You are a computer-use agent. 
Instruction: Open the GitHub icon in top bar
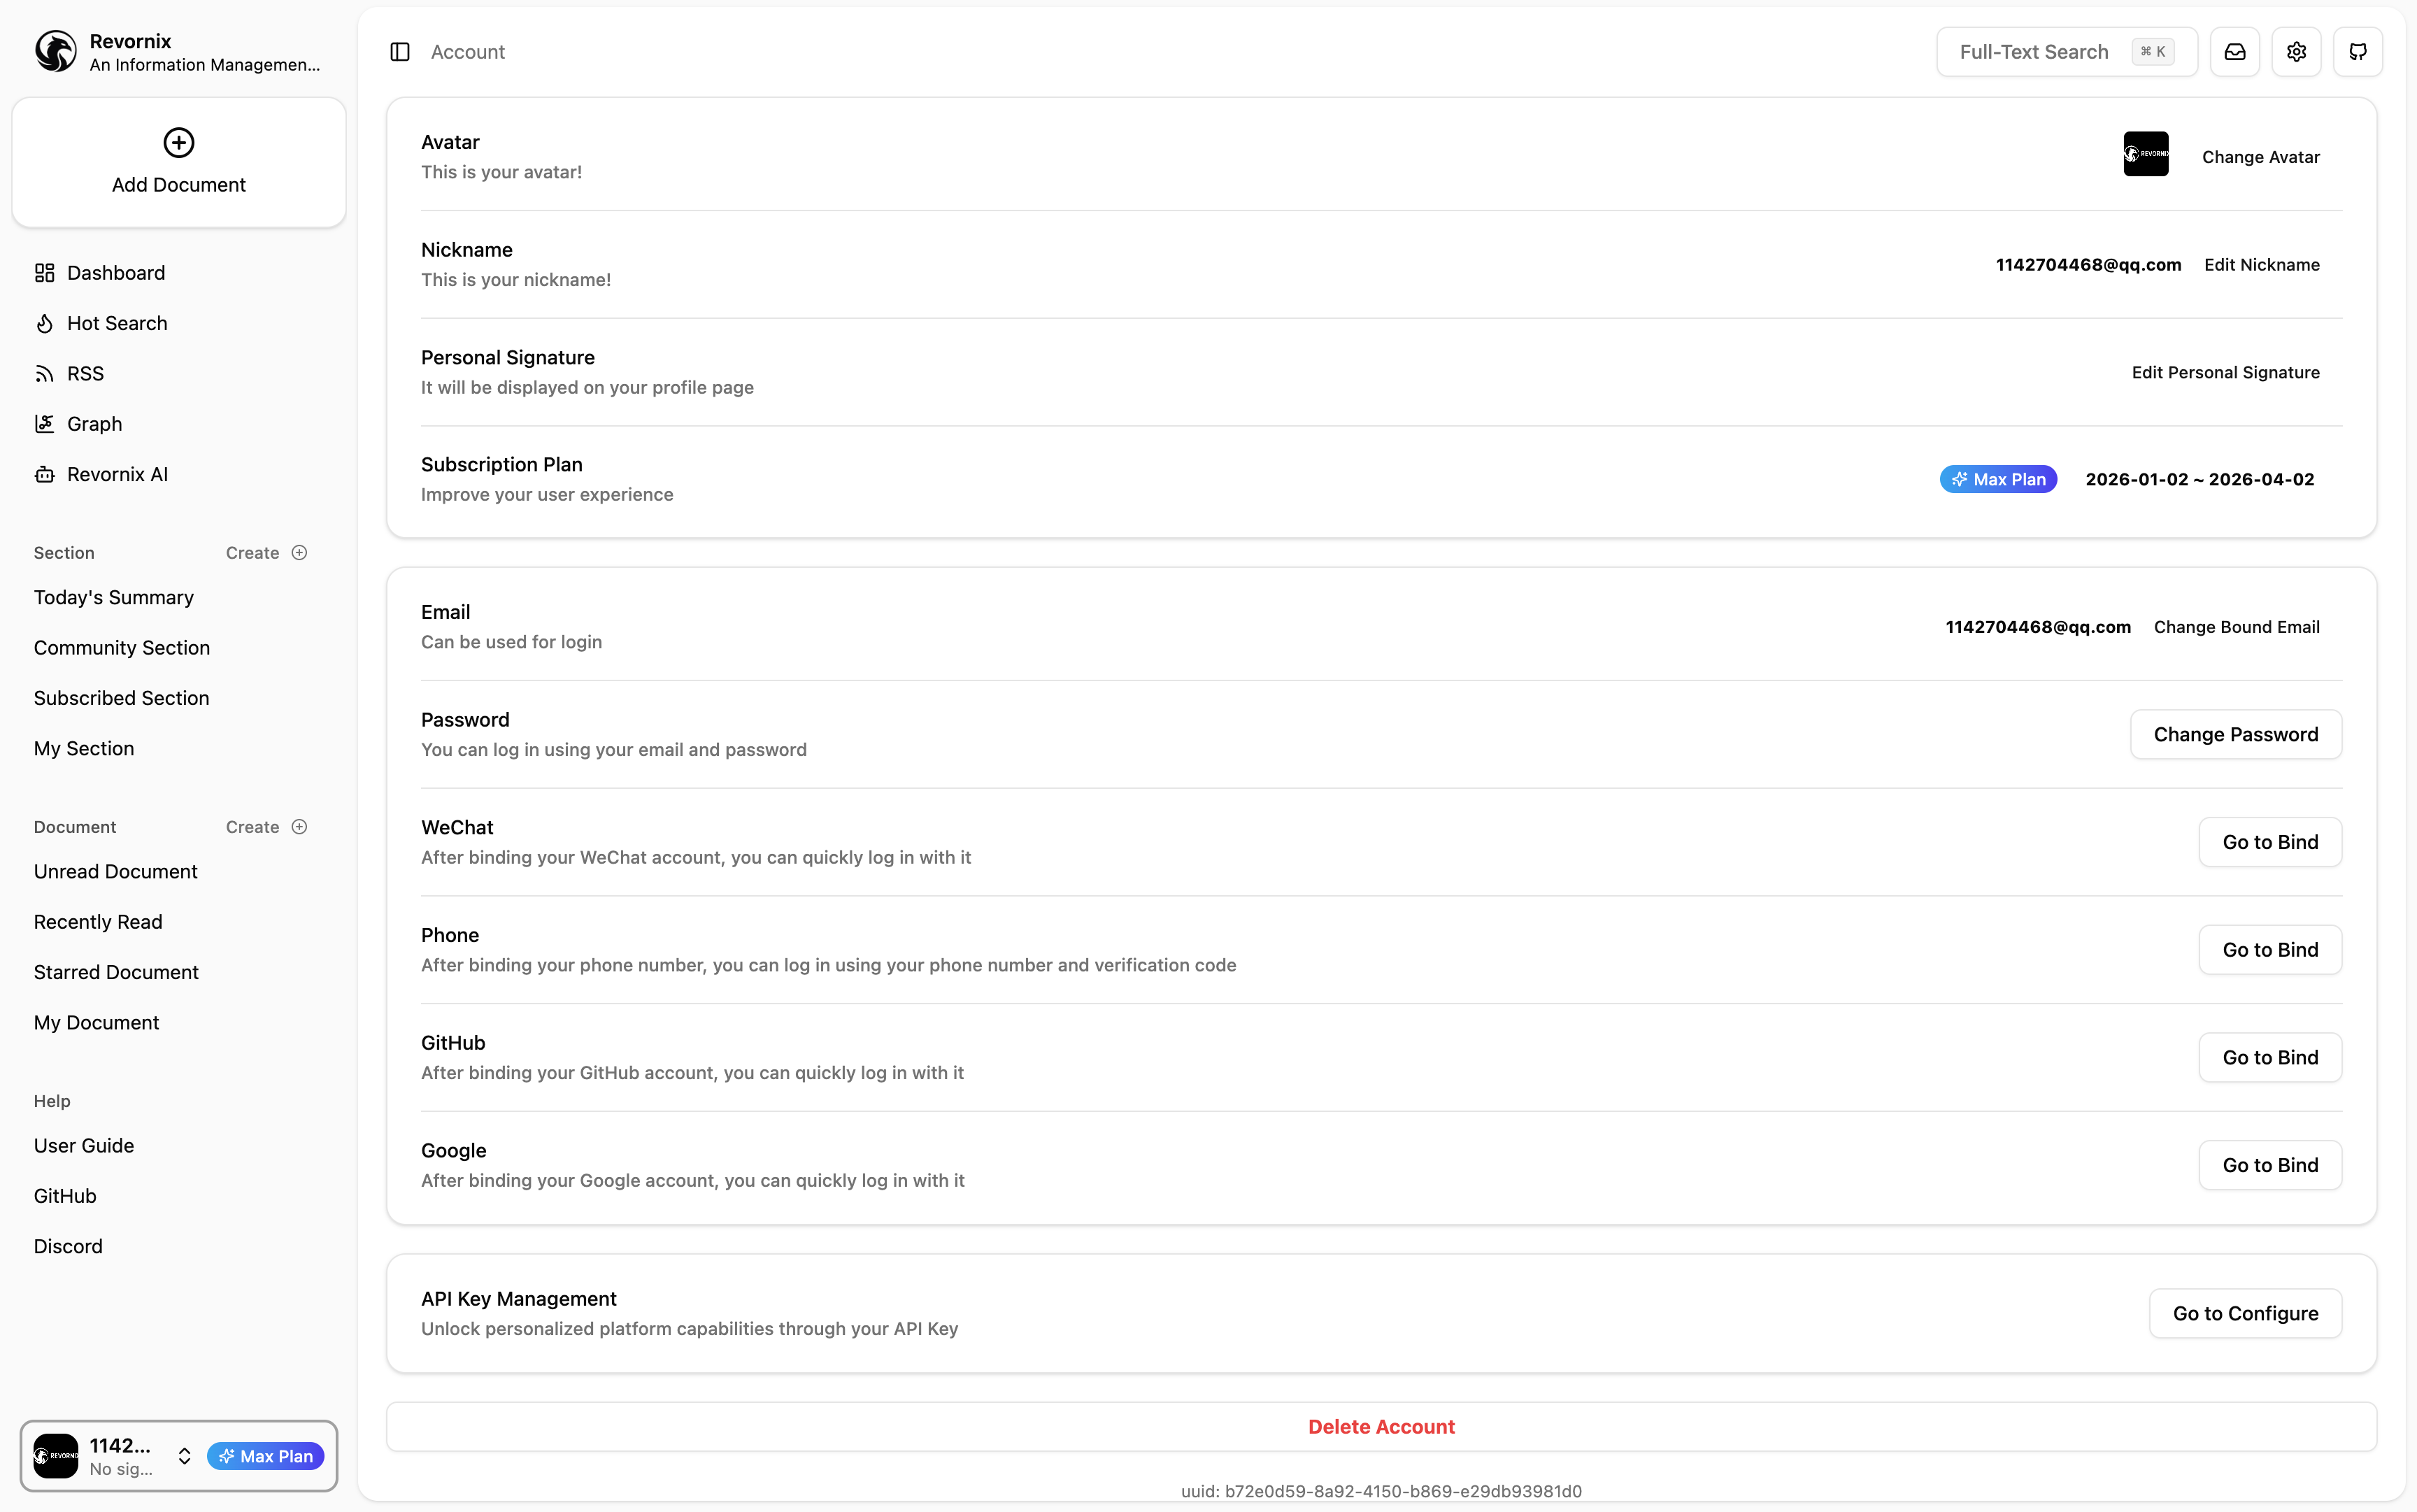click(2358, 52)
